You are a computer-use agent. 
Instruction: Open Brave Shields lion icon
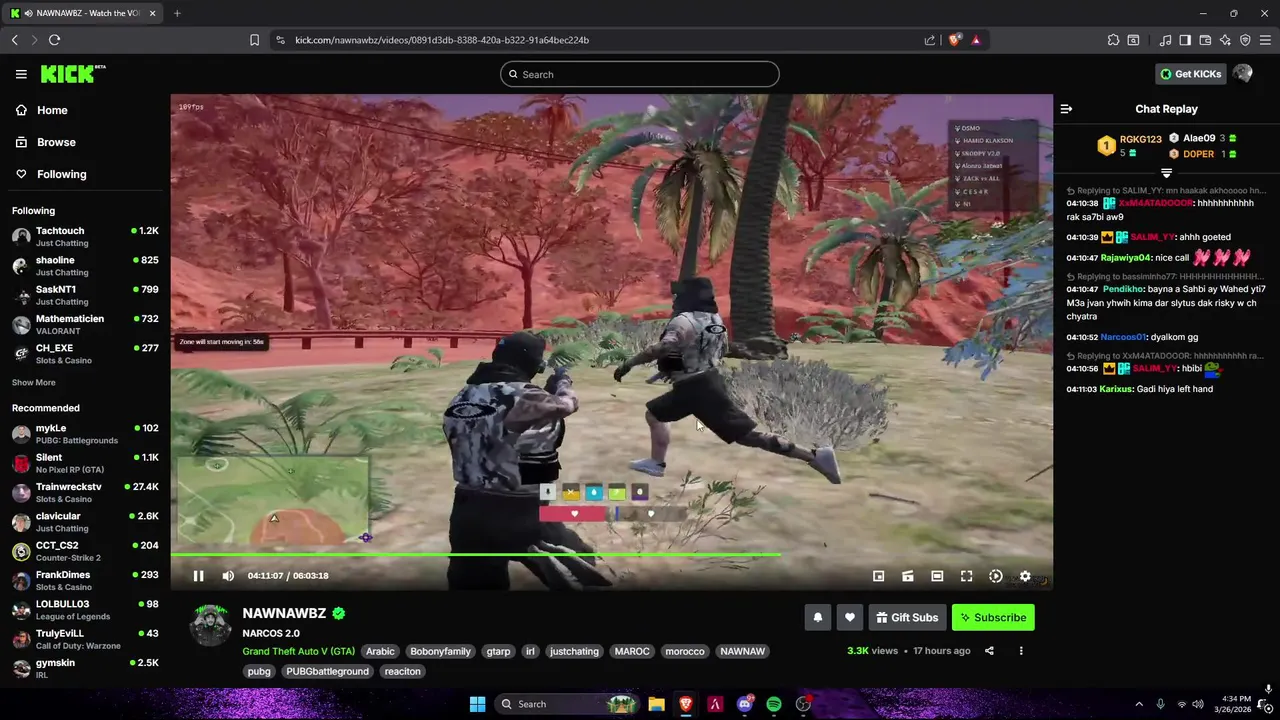click(954, 40)
